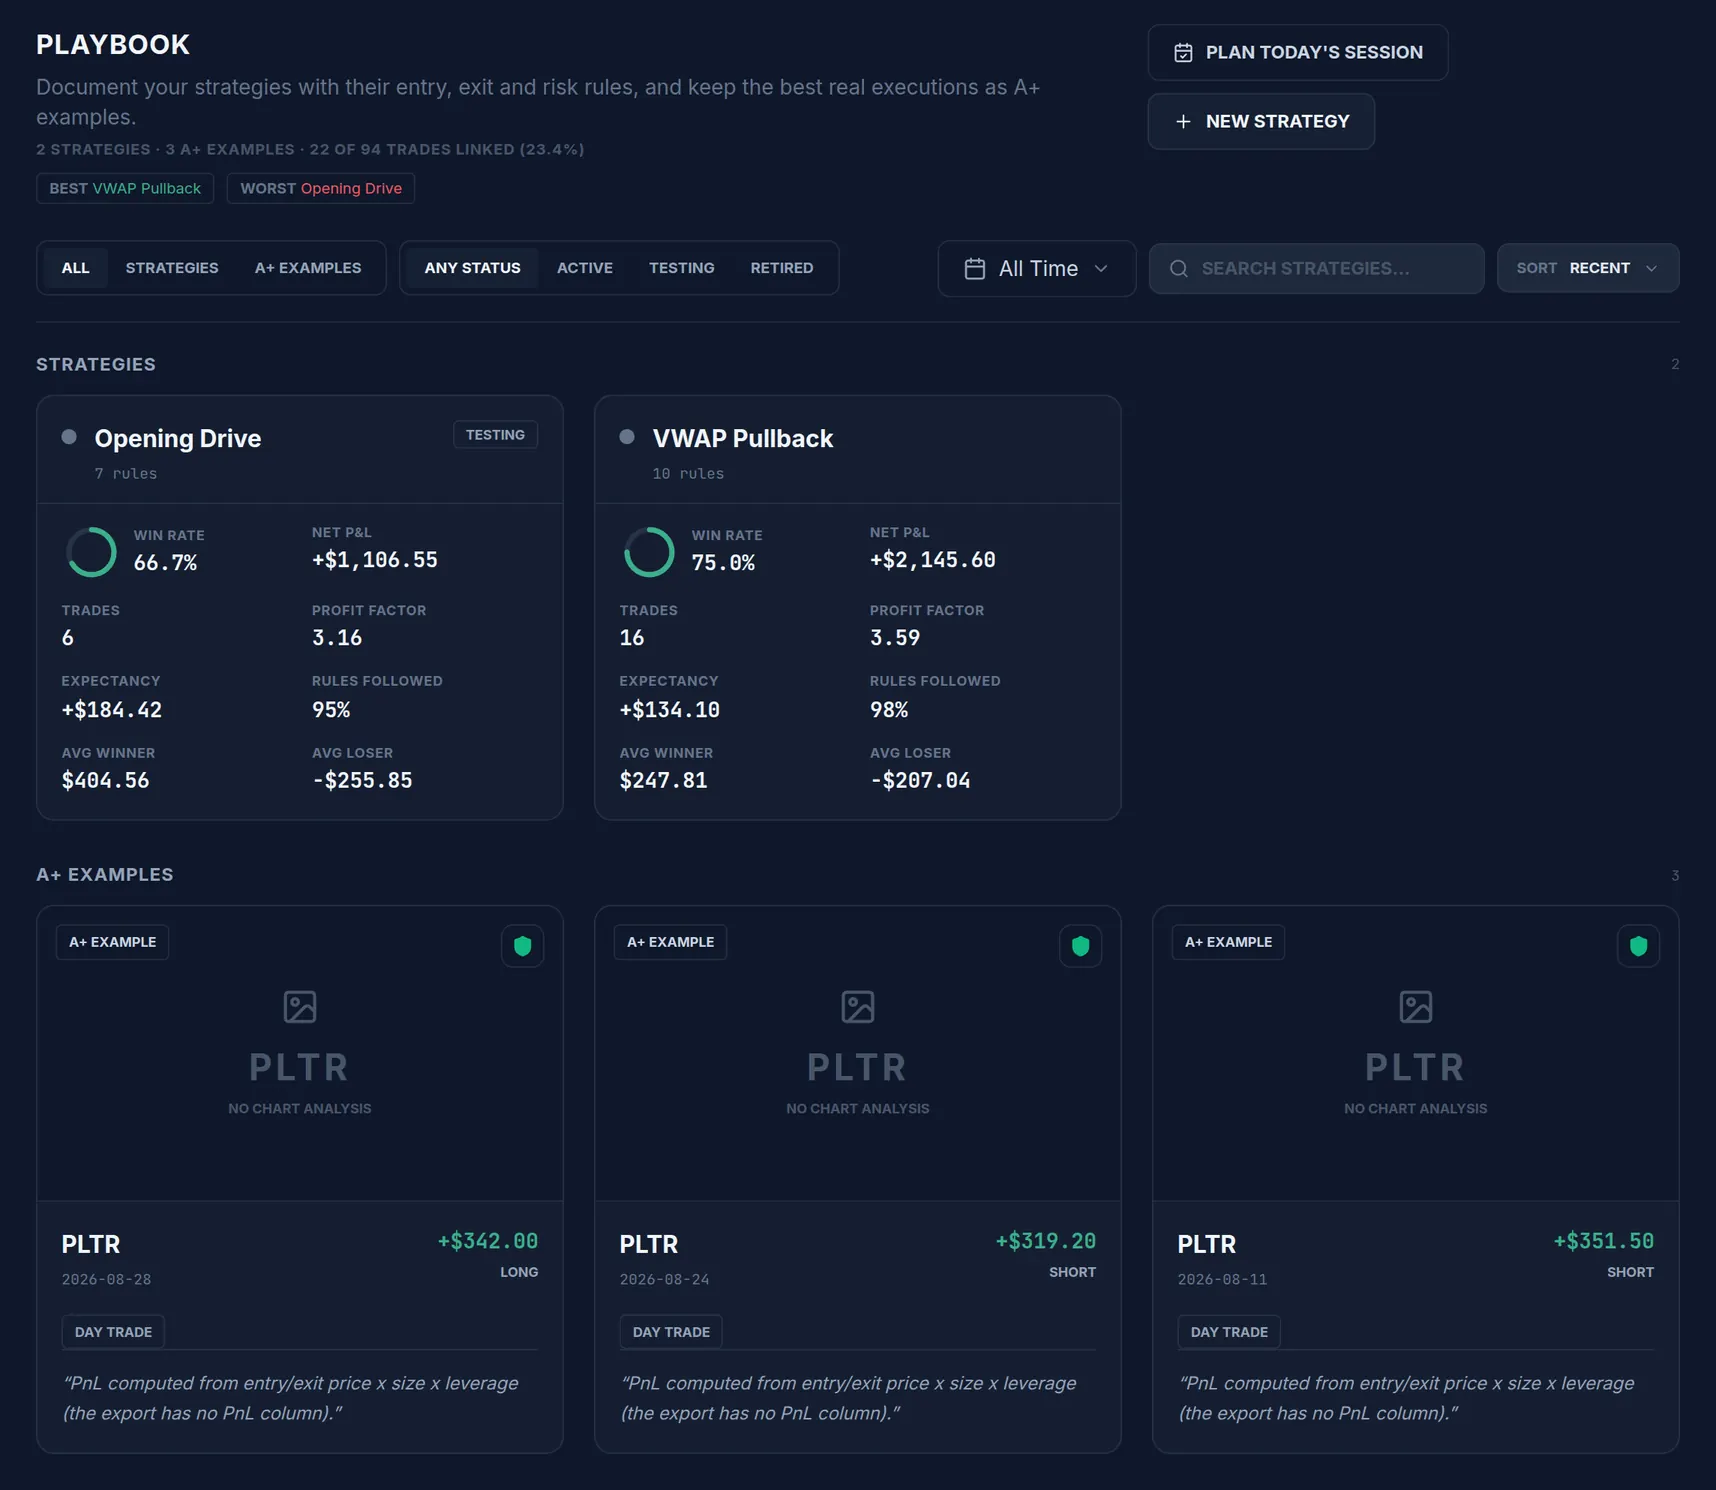Image resolution: width=1716 pixels, height=1490 pixels.
Task: Open the VWAP Pullback strategy title
Action: click(x=743, y=439)
